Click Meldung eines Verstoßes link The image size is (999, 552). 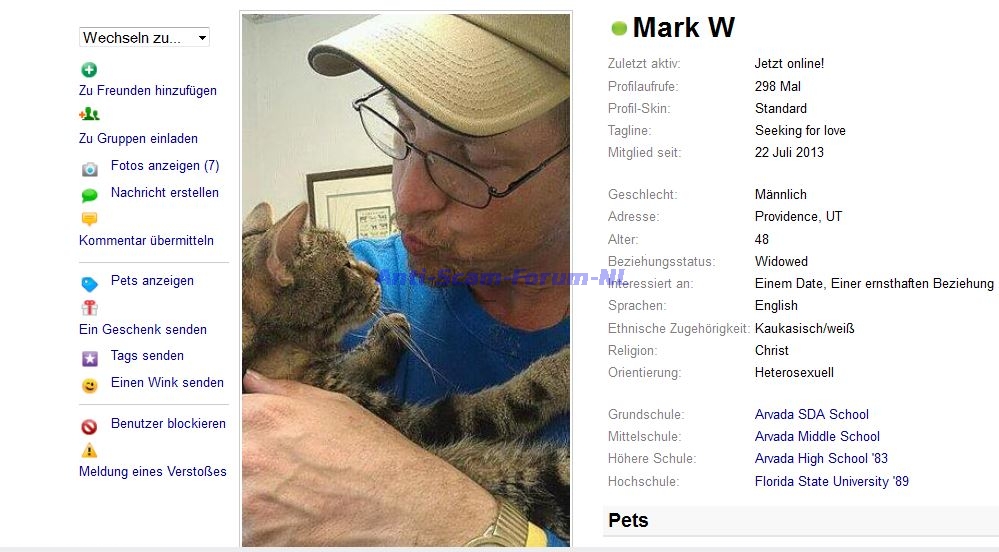153,472
